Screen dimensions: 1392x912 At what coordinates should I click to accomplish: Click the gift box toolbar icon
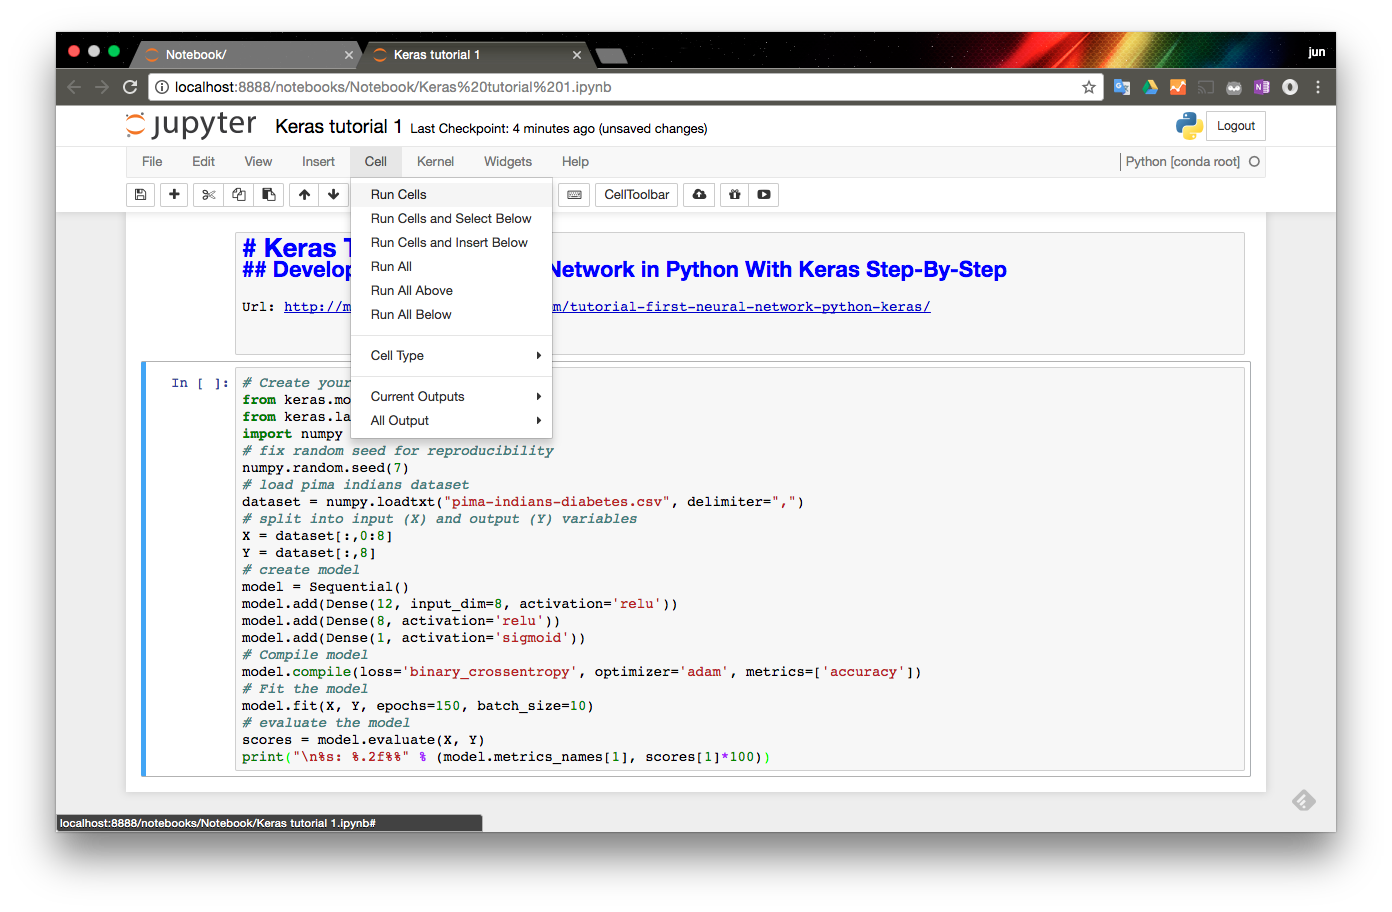pos(735,195)
